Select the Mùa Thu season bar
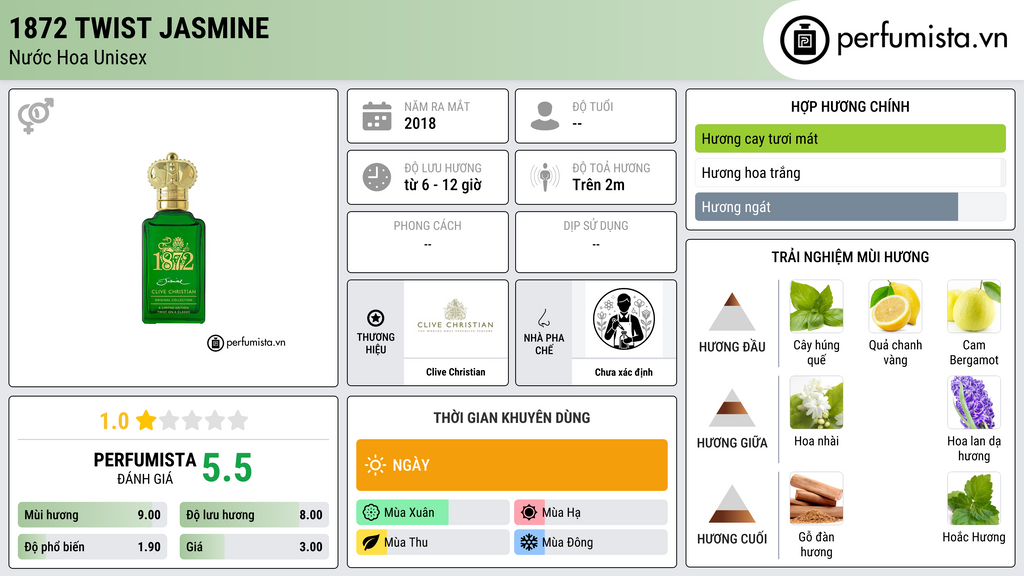Screen dimensions: 1024x576 click(x=432, y=542)
